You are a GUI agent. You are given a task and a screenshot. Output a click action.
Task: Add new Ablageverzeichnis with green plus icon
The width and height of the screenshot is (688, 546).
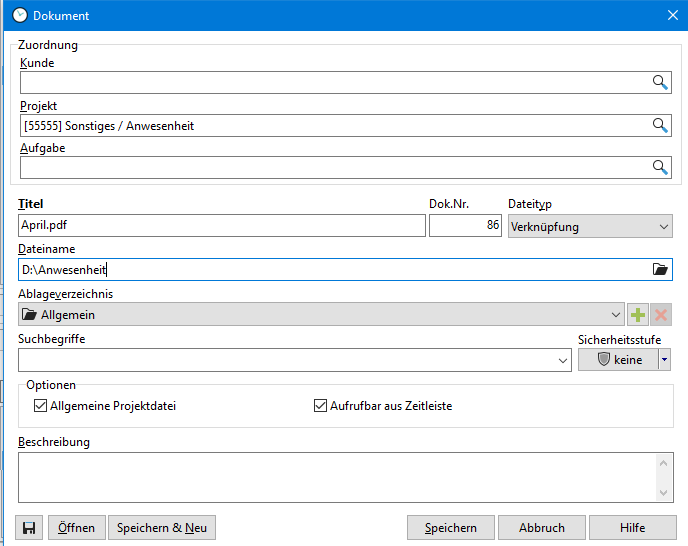[637, 315]
